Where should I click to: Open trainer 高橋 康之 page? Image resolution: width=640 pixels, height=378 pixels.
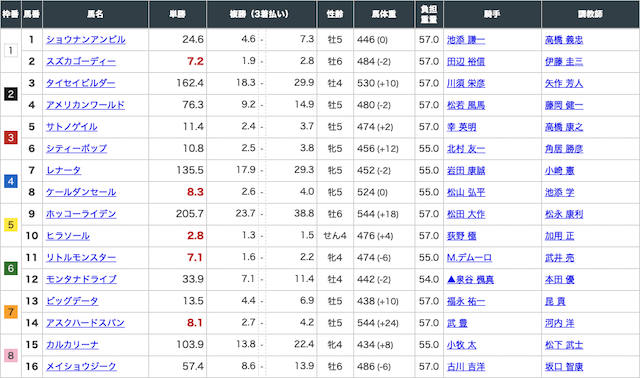[x=564, y=127]
